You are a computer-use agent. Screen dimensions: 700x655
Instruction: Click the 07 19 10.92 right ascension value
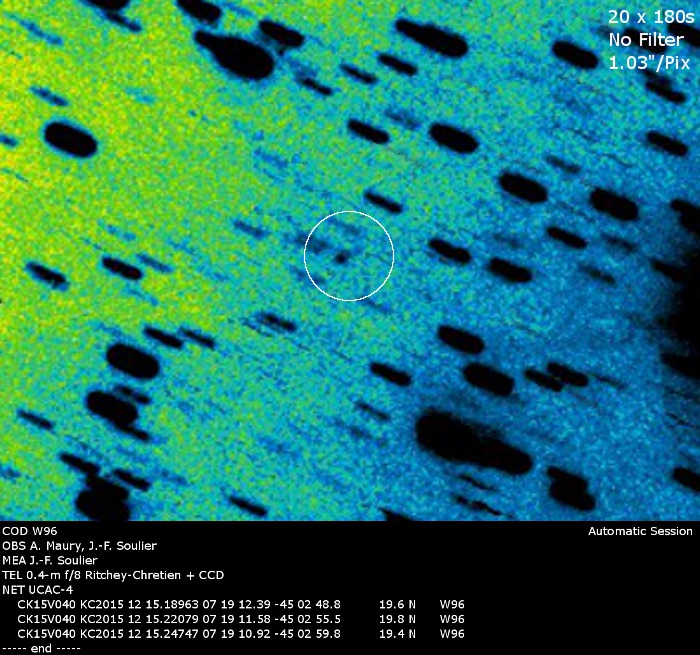[241, 633]
